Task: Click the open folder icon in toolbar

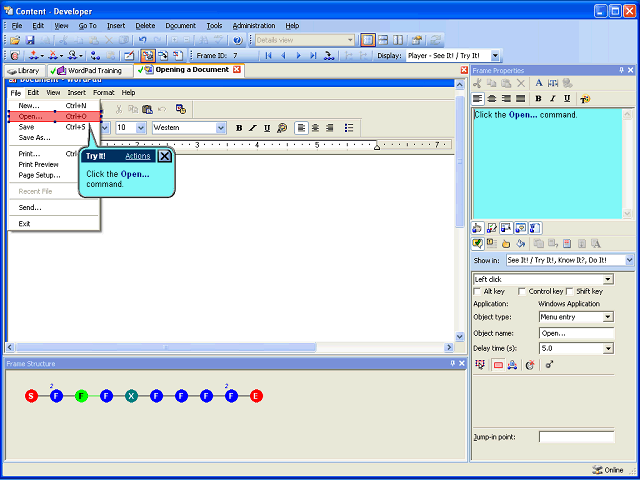Action: point(15,40)
